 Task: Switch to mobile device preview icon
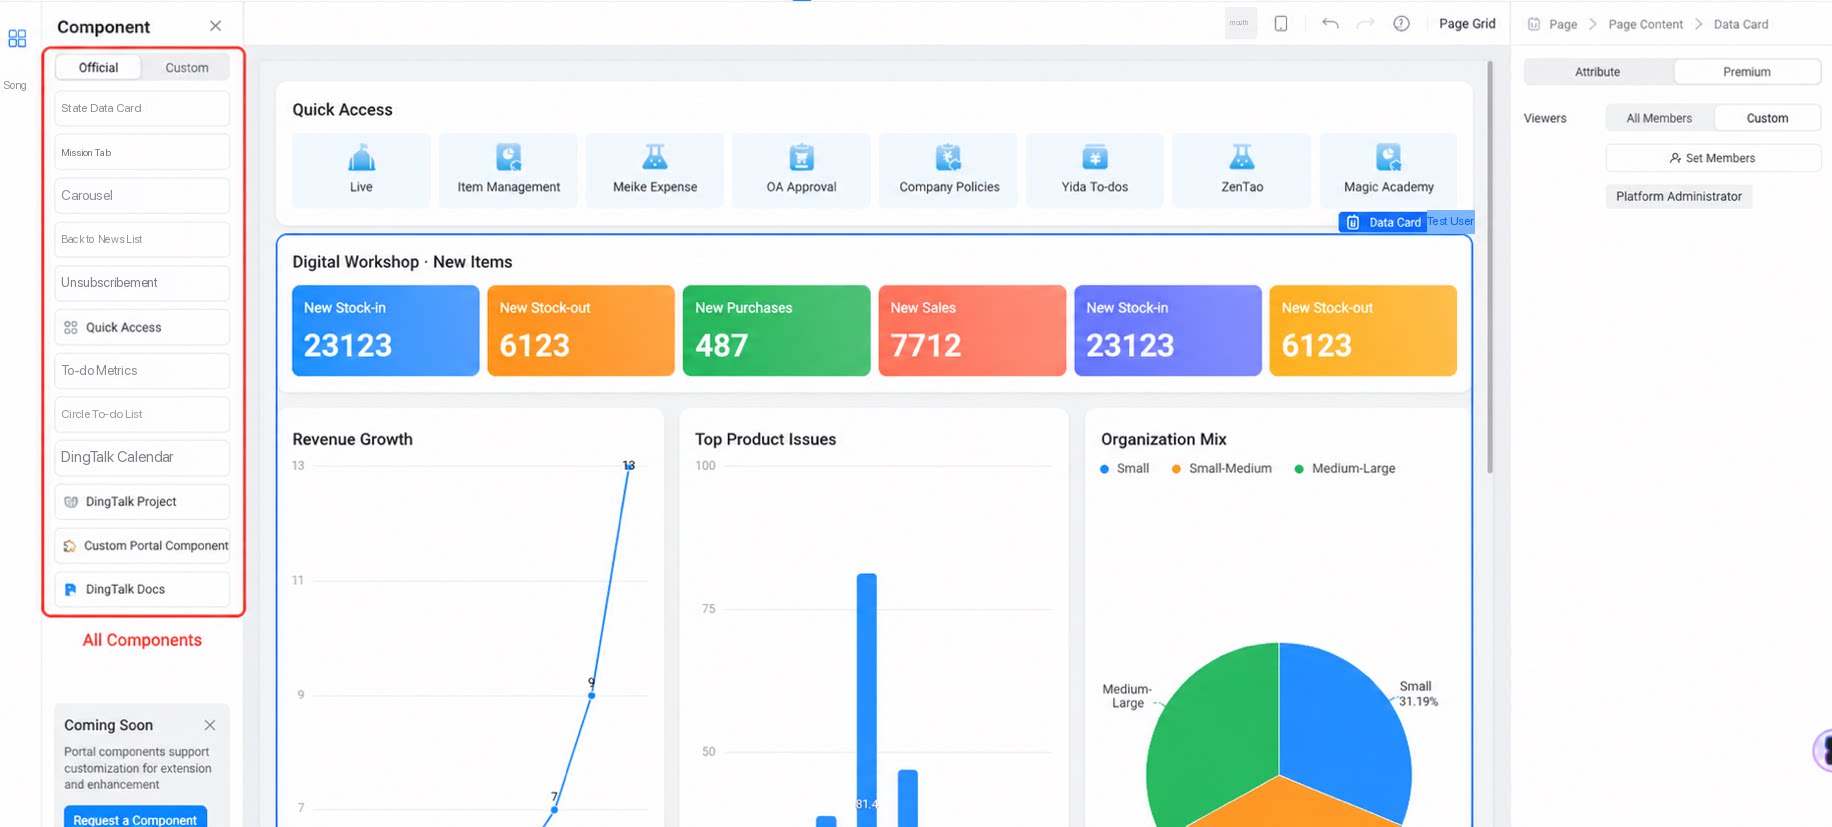click(x=1281, y=23)
